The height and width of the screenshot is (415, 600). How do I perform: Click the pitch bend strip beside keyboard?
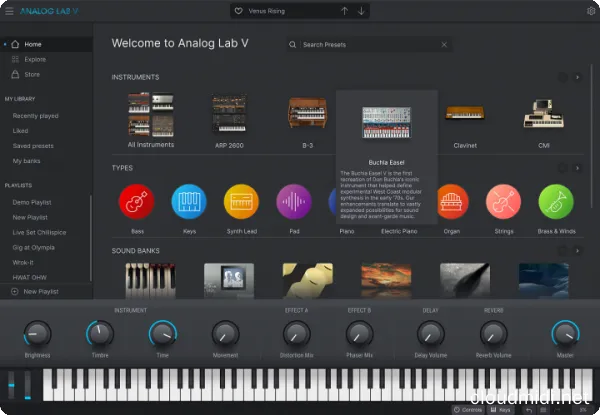pos(11,385)
